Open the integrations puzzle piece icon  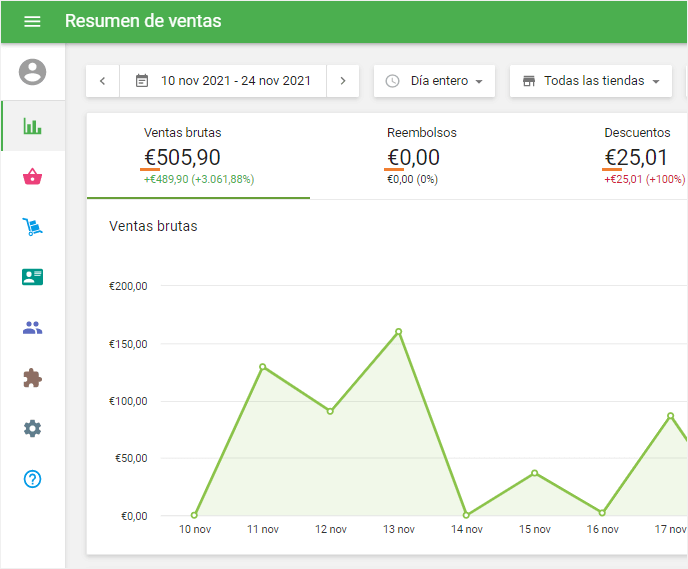(x=33, y=378)
